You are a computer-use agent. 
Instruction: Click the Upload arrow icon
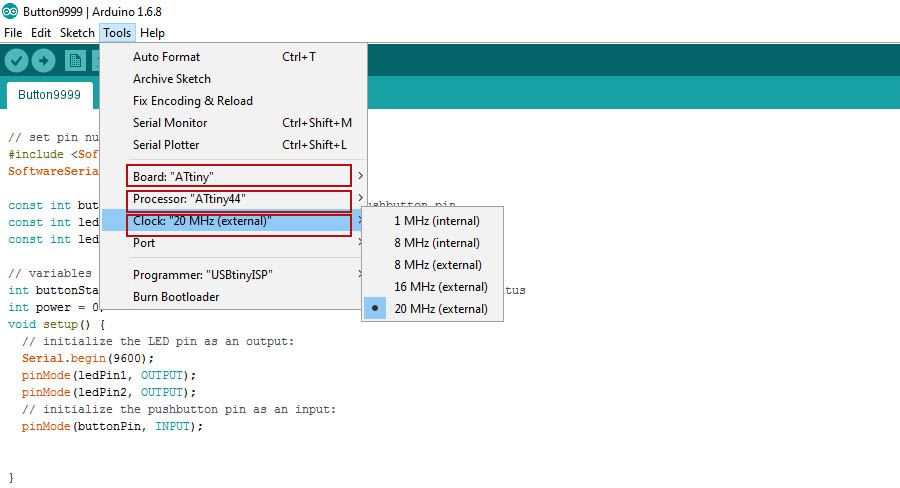click(x=43, y=60)
